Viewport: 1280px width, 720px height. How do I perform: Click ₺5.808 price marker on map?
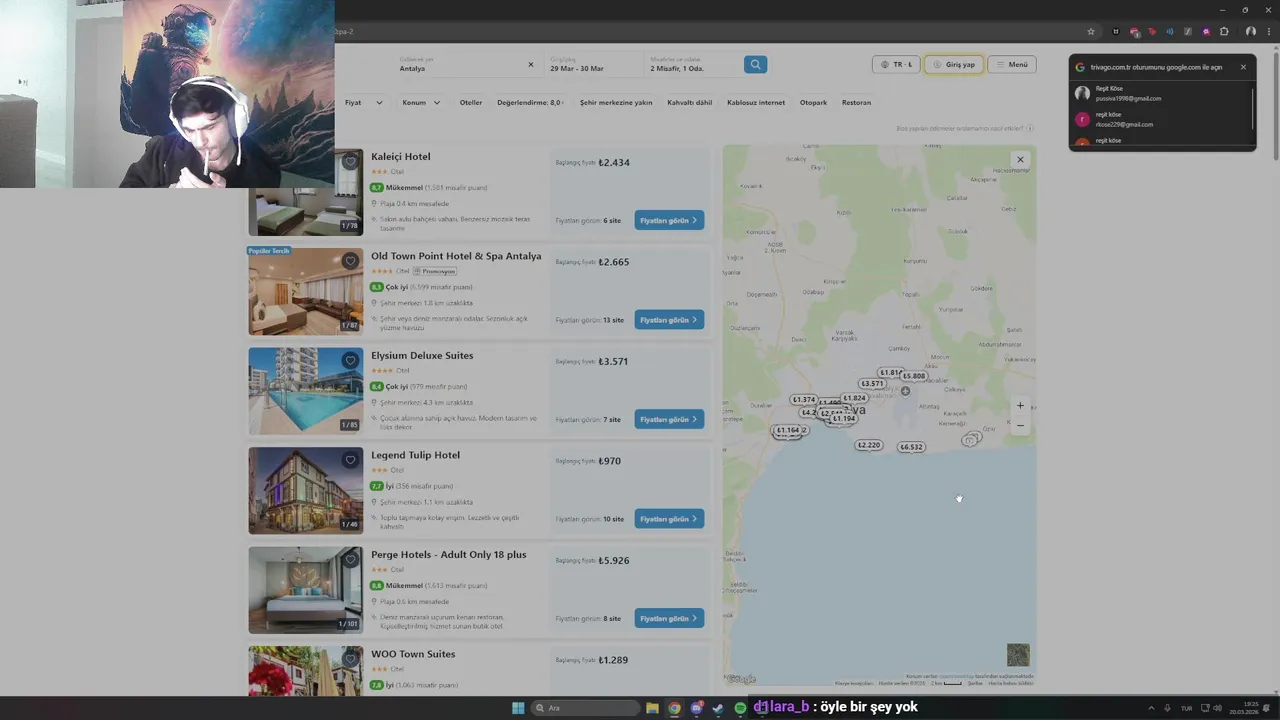coord(913,376)
